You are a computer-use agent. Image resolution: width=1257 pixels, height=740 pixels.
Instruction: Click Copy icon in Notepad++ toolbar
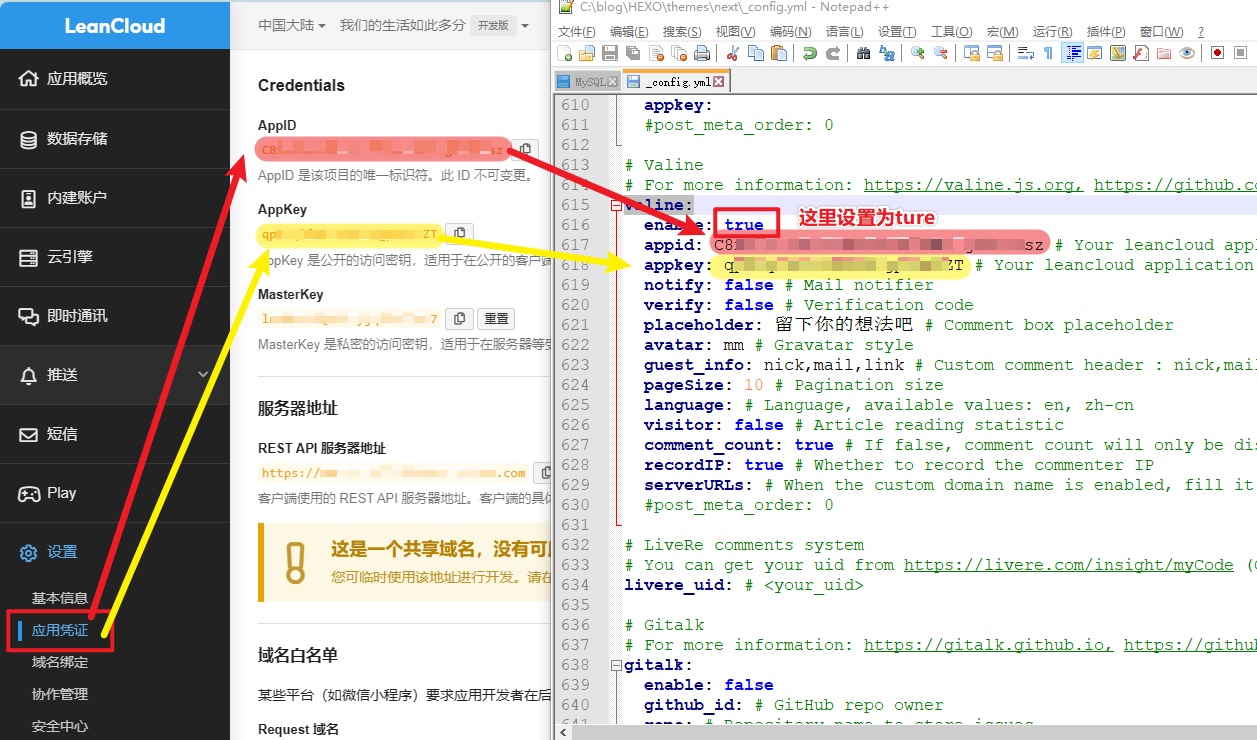click(755, 52)
